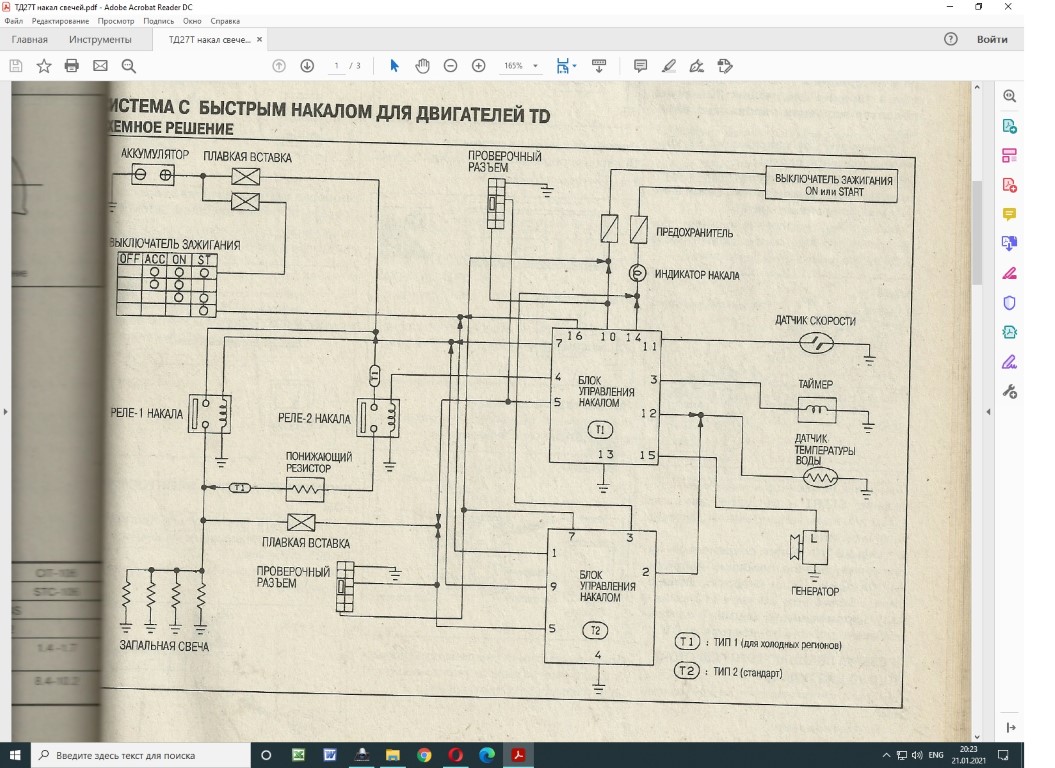Open the Fill & Sign tool in the right sidebar
Screen dimensions: 1055x768
(1009, 362)
